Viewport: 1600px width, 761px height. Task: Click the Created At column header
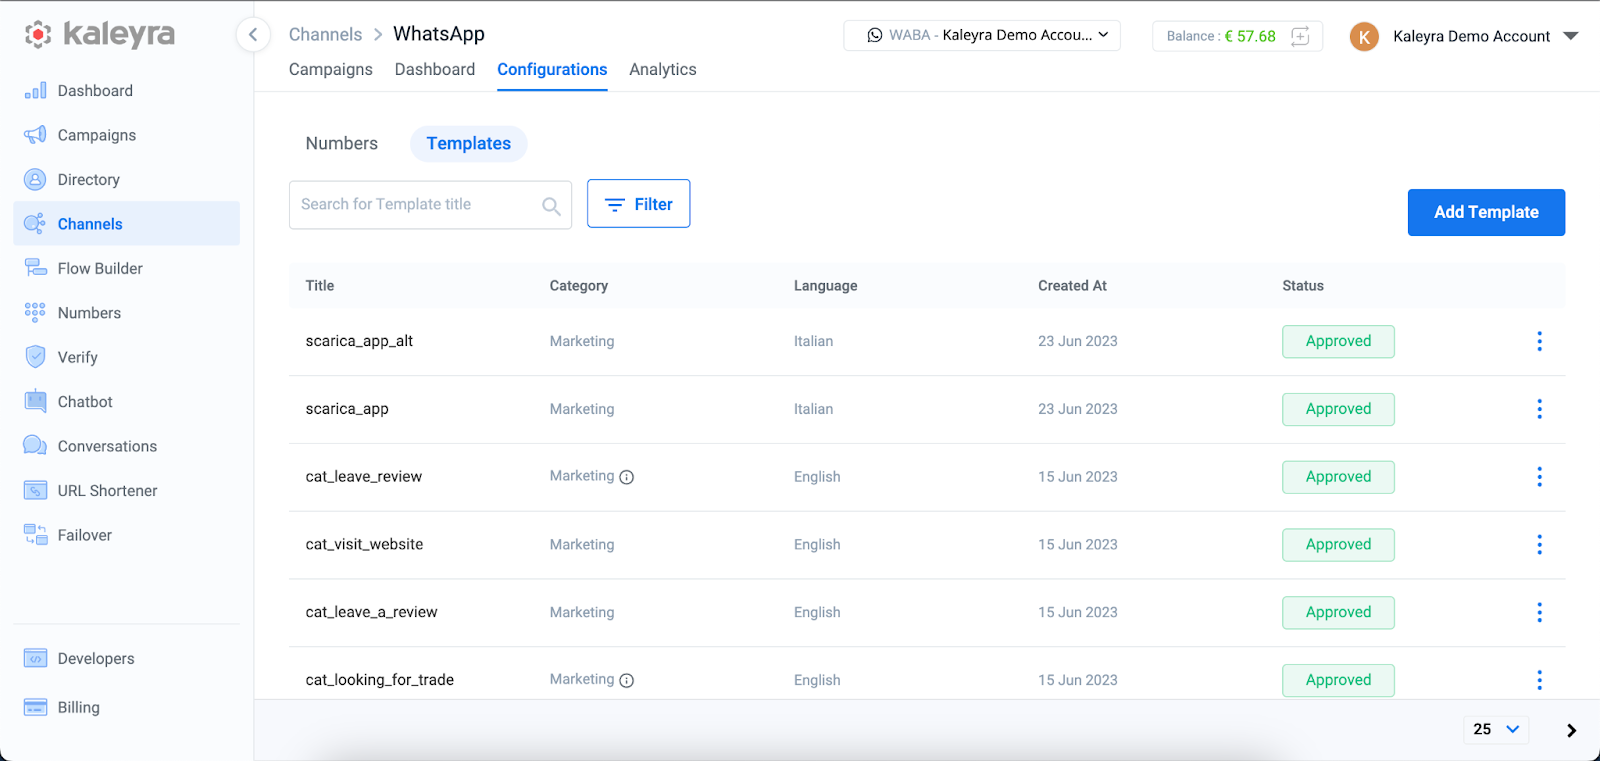1072,286
